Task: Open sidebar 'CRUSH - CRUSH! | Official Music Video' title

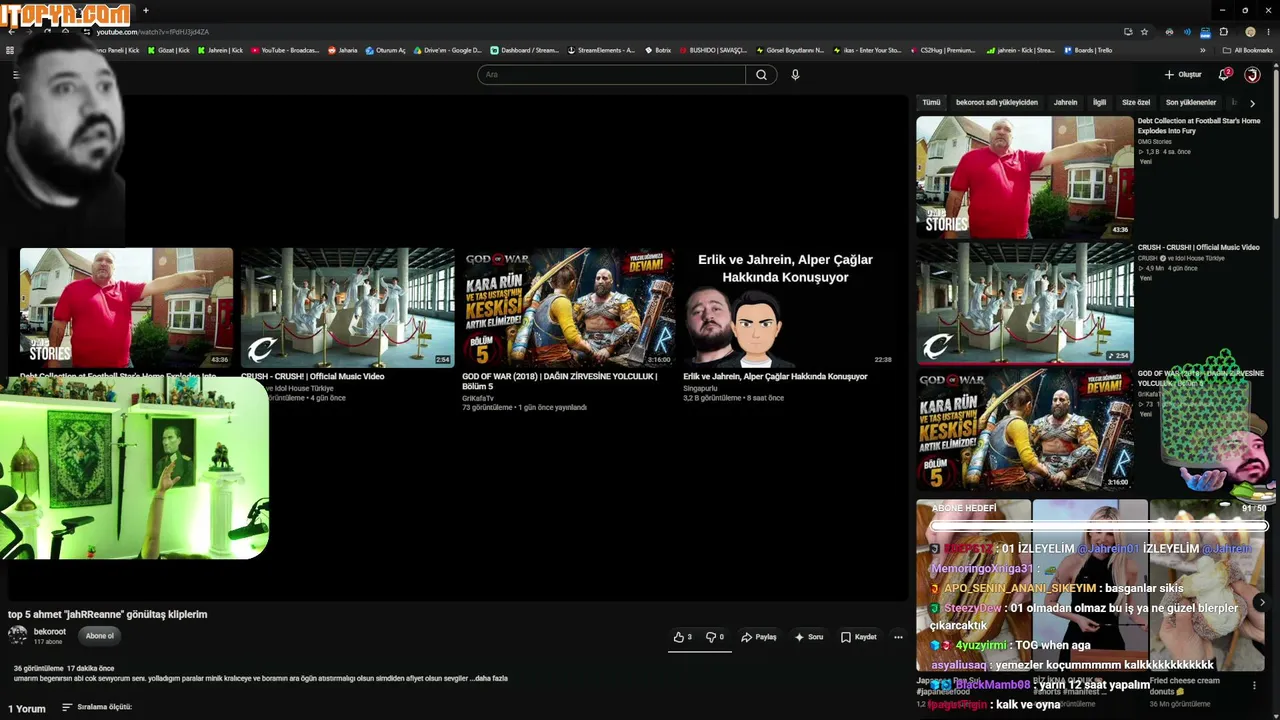Action: click(1198, 247)
